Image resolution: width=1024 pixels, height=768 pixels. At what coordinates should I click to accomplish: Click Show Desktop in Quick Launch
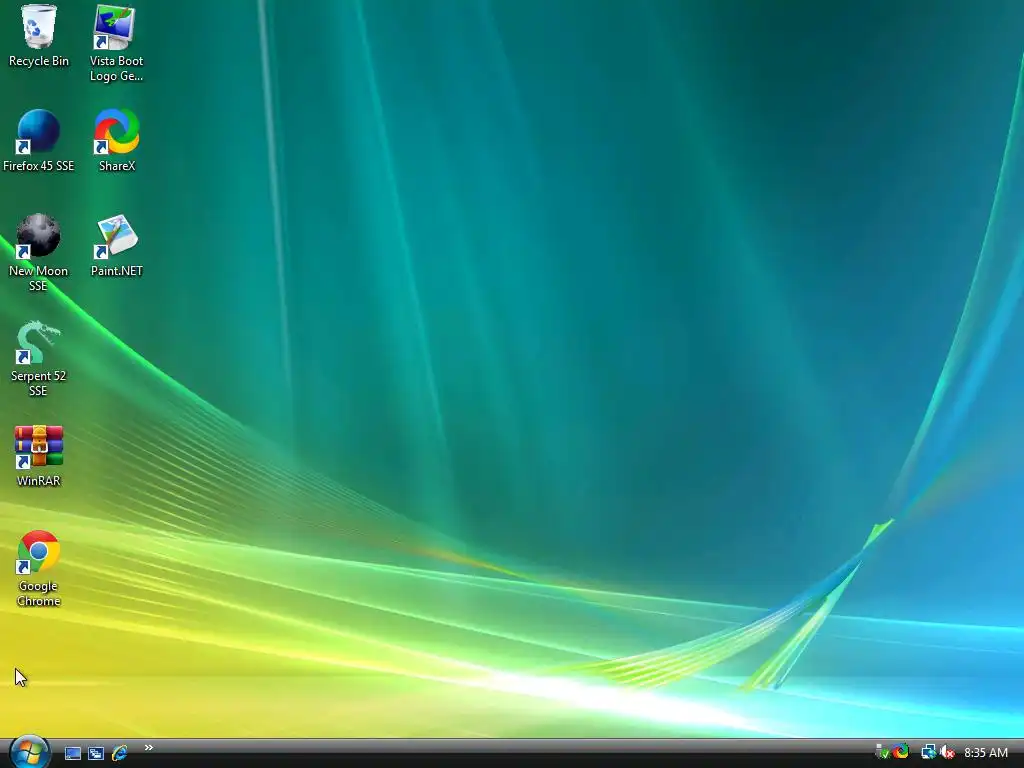pyautogui.click(x=72, y=753)
